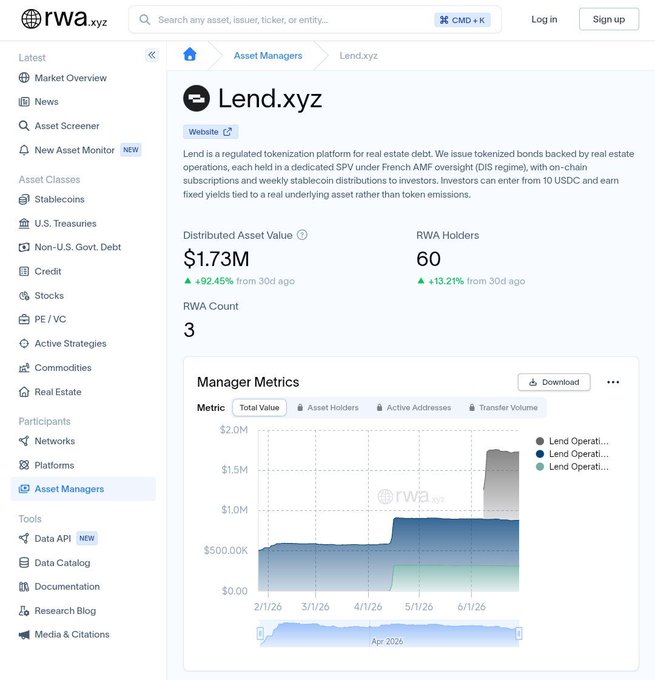The width and height of the screenshot is (655, 680).
Task: Click the Networks icon in sidebar
Action: 24,441
